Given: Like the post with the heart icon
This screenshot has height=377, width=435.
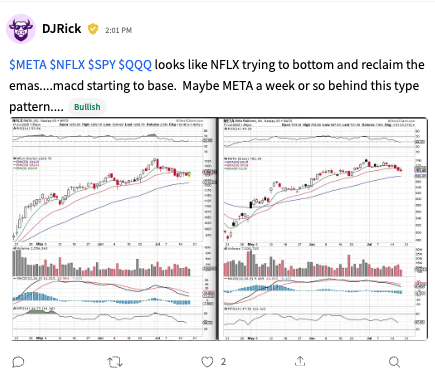Looking at the screenshot, I should tap(207, 362).
